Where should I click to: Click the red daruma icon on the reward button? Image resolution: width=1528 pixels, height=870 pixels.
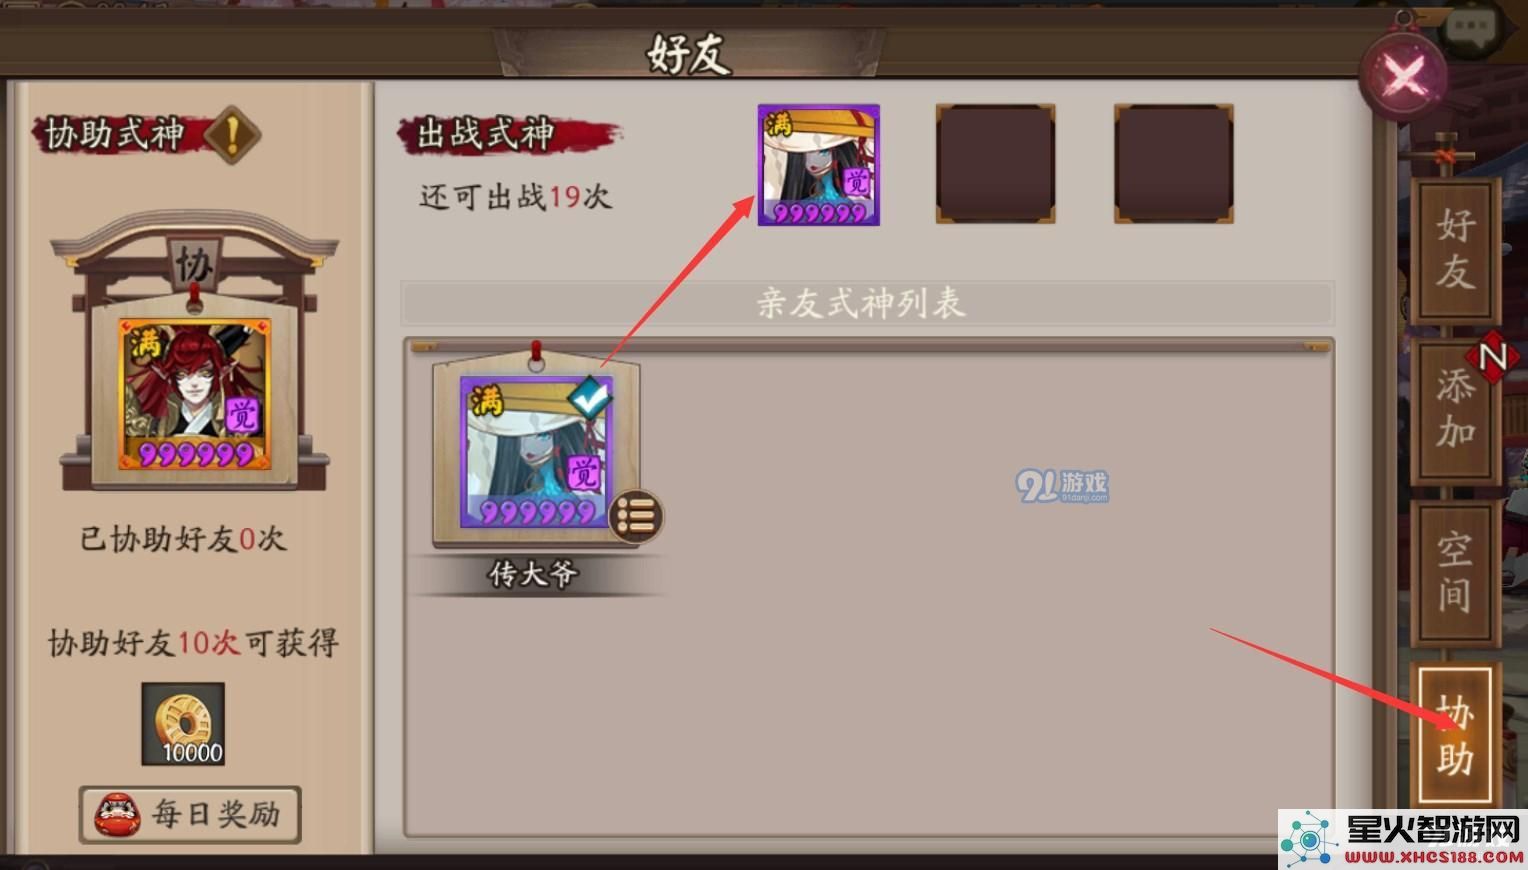(118, 815)
